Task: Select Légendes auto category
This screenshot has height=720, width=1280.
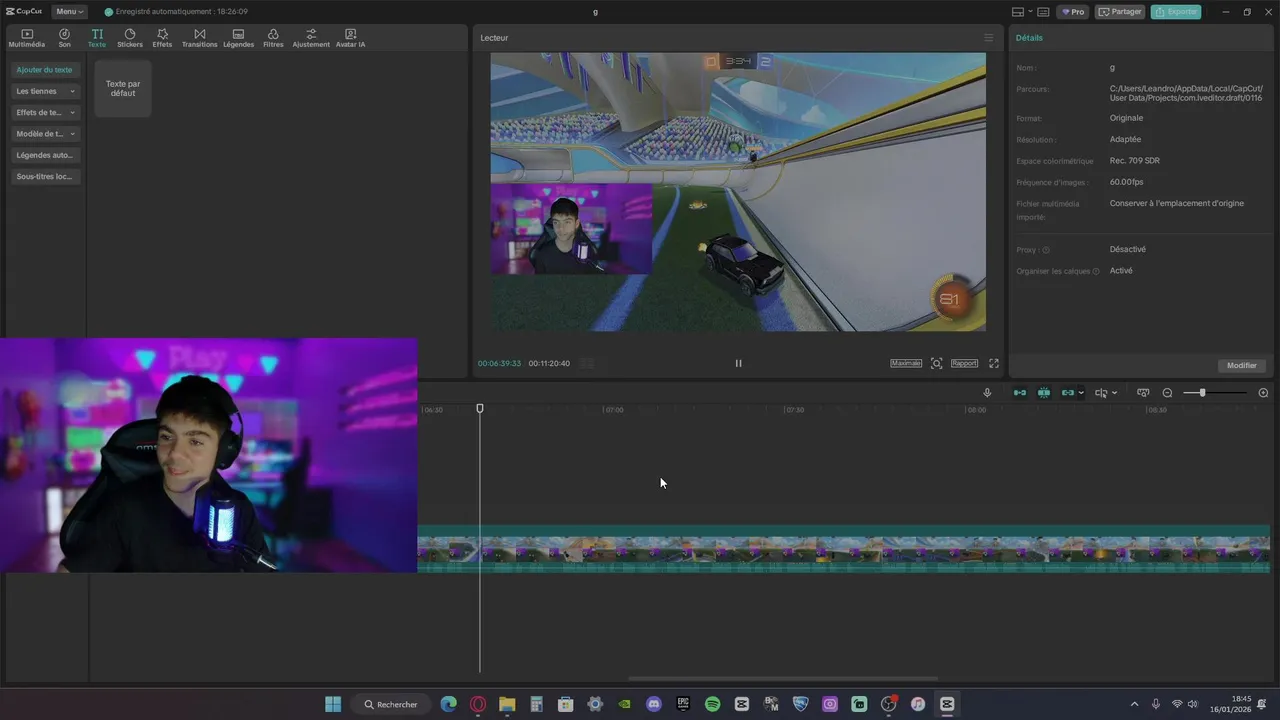Action: point(44,155)
